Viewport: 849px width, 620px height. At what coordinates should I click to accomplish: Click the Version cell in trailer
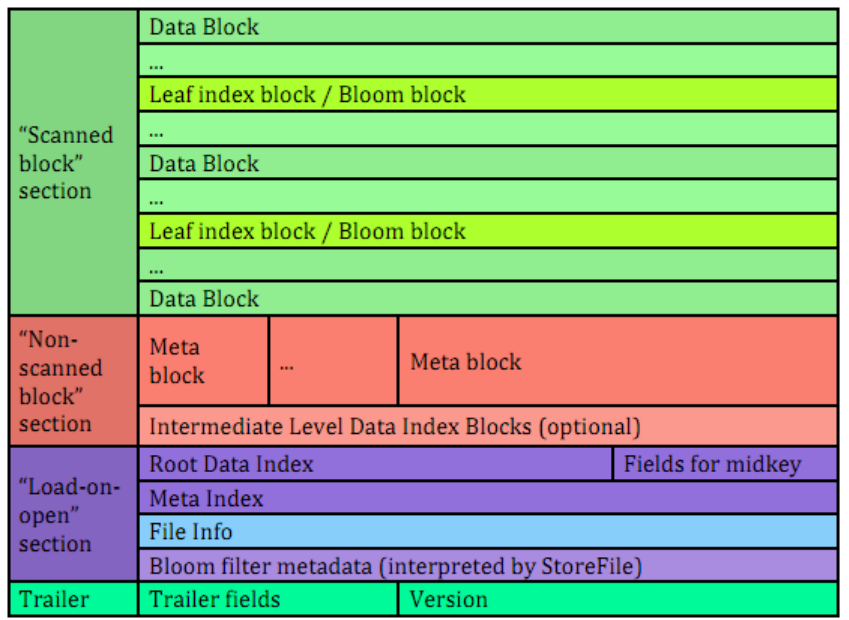click(x=618, y=599)
